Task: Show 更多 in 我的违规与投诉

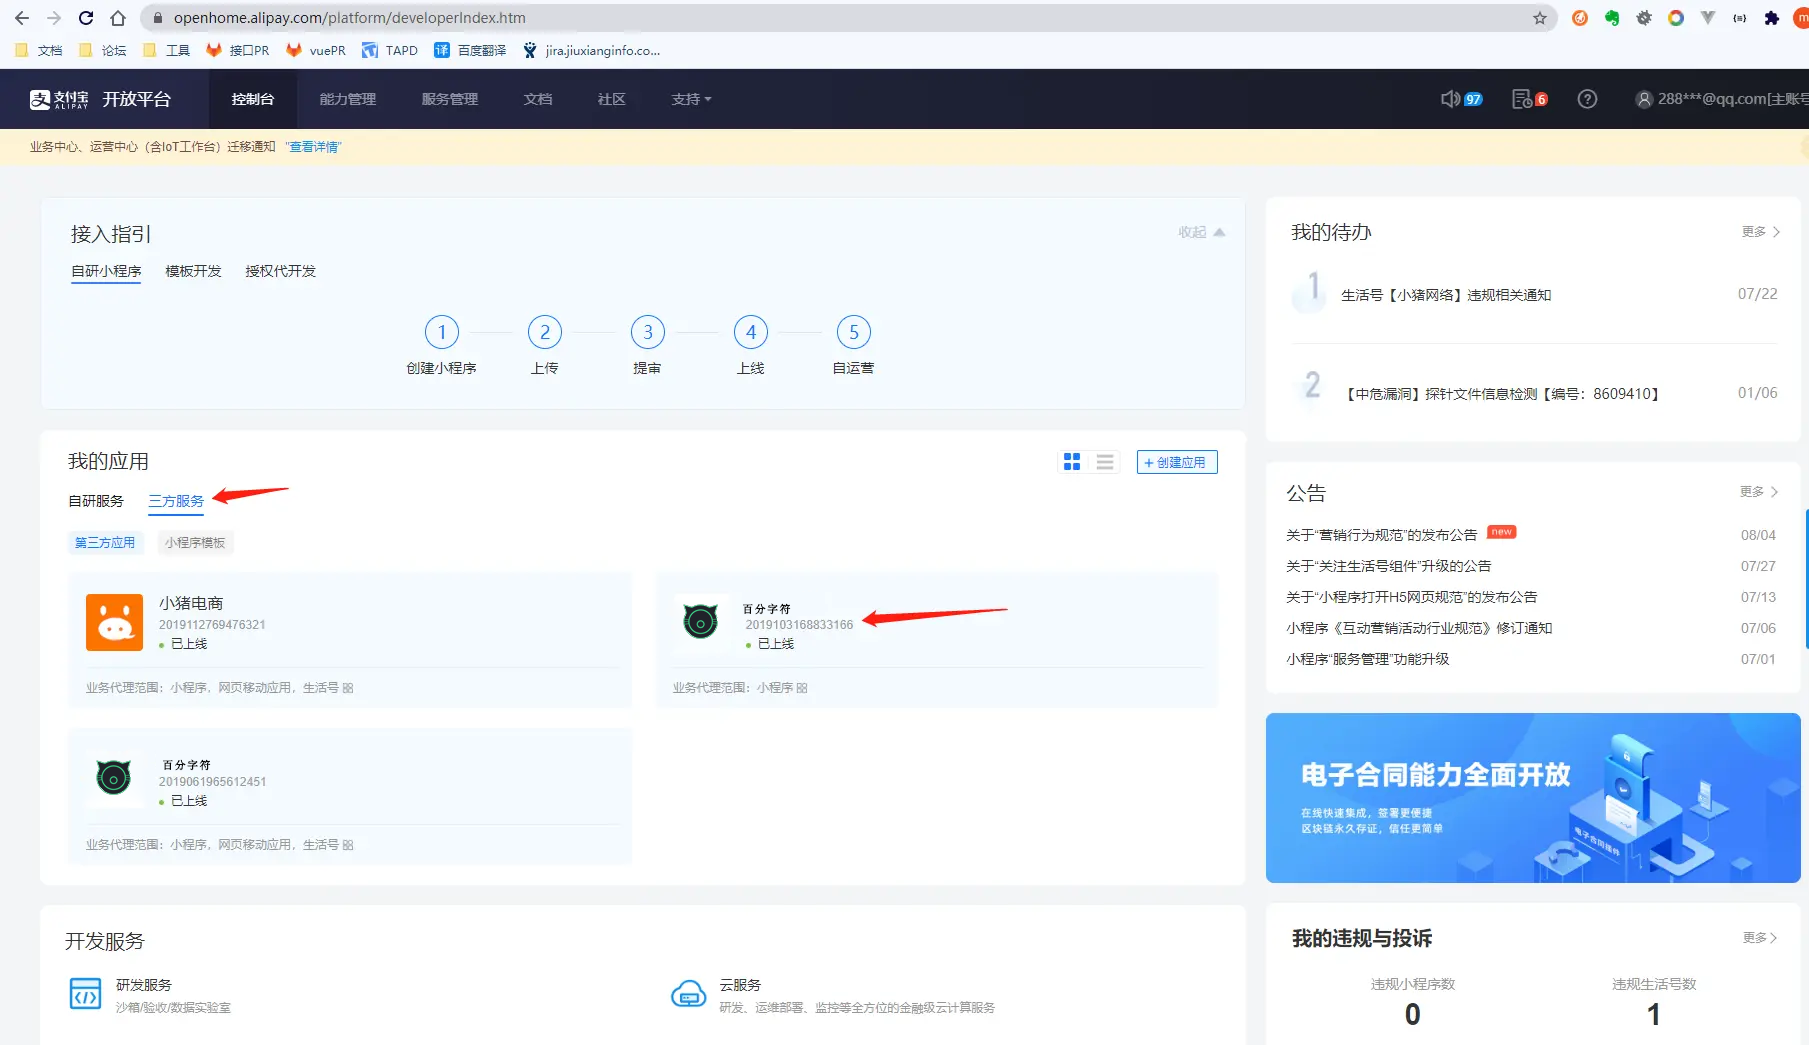Action: click(x=1759, y=937)
